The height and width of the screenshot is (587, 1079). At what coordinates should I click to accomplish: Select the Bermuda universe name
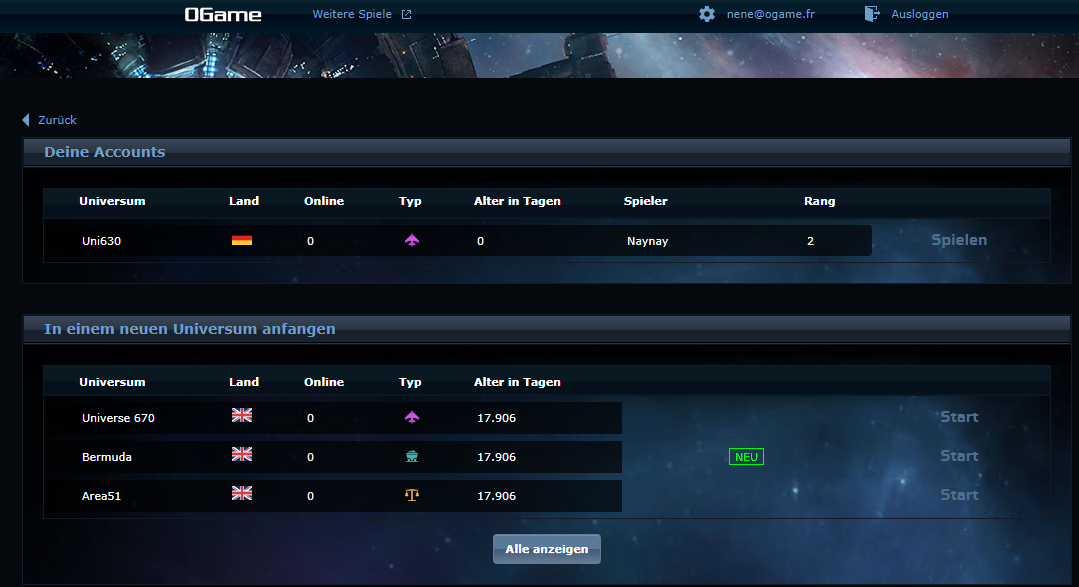(107, 457)
